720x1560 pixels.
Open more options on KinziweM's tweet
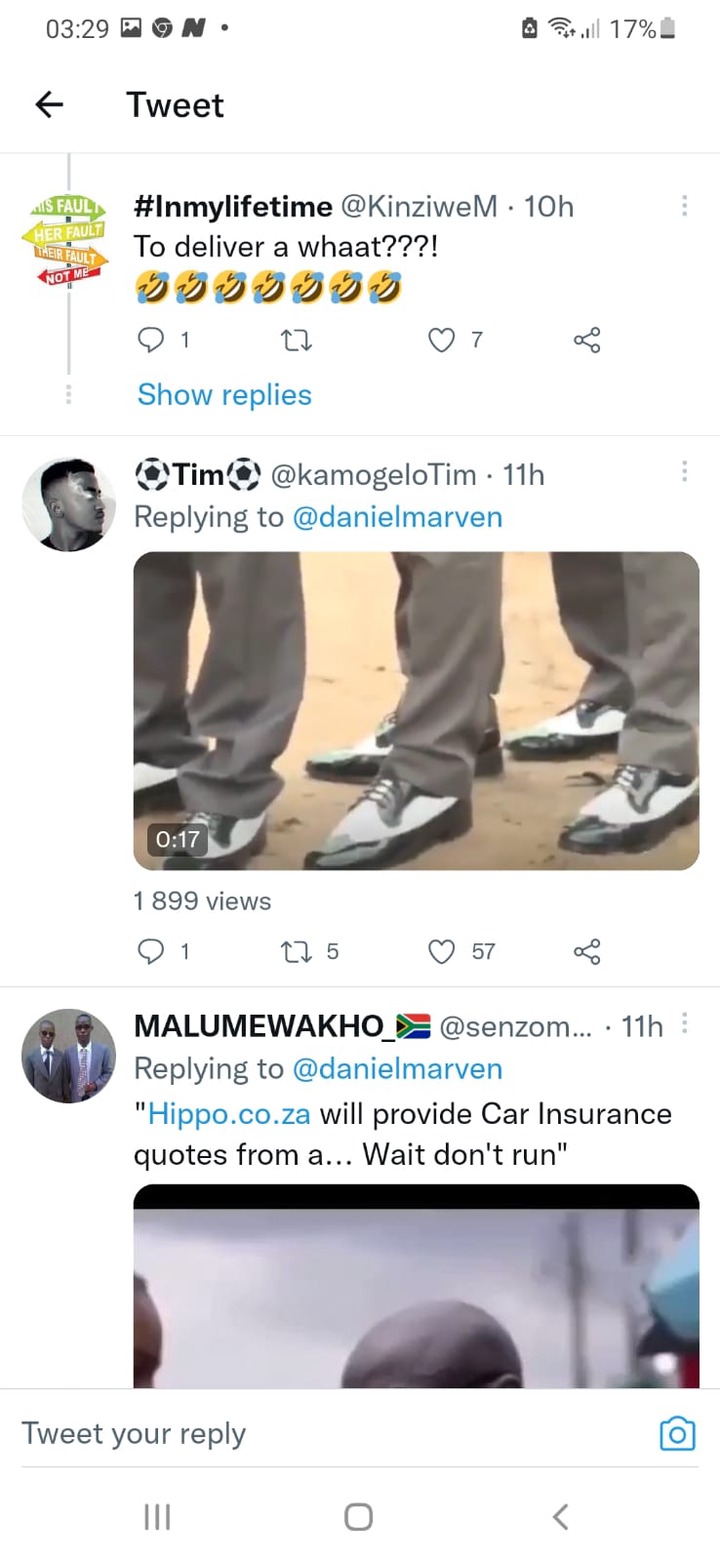[x=684, y=206]
